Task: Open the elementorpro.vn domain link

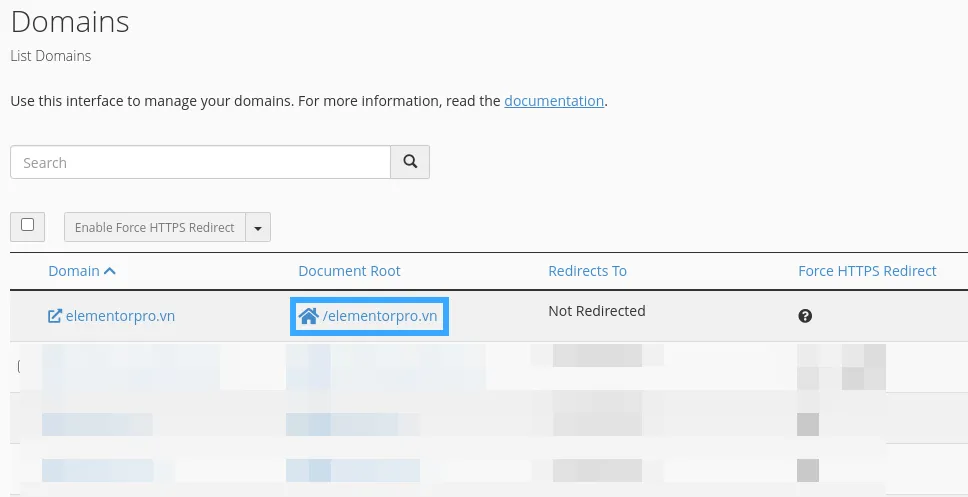Action: click(x=120, y=316)
